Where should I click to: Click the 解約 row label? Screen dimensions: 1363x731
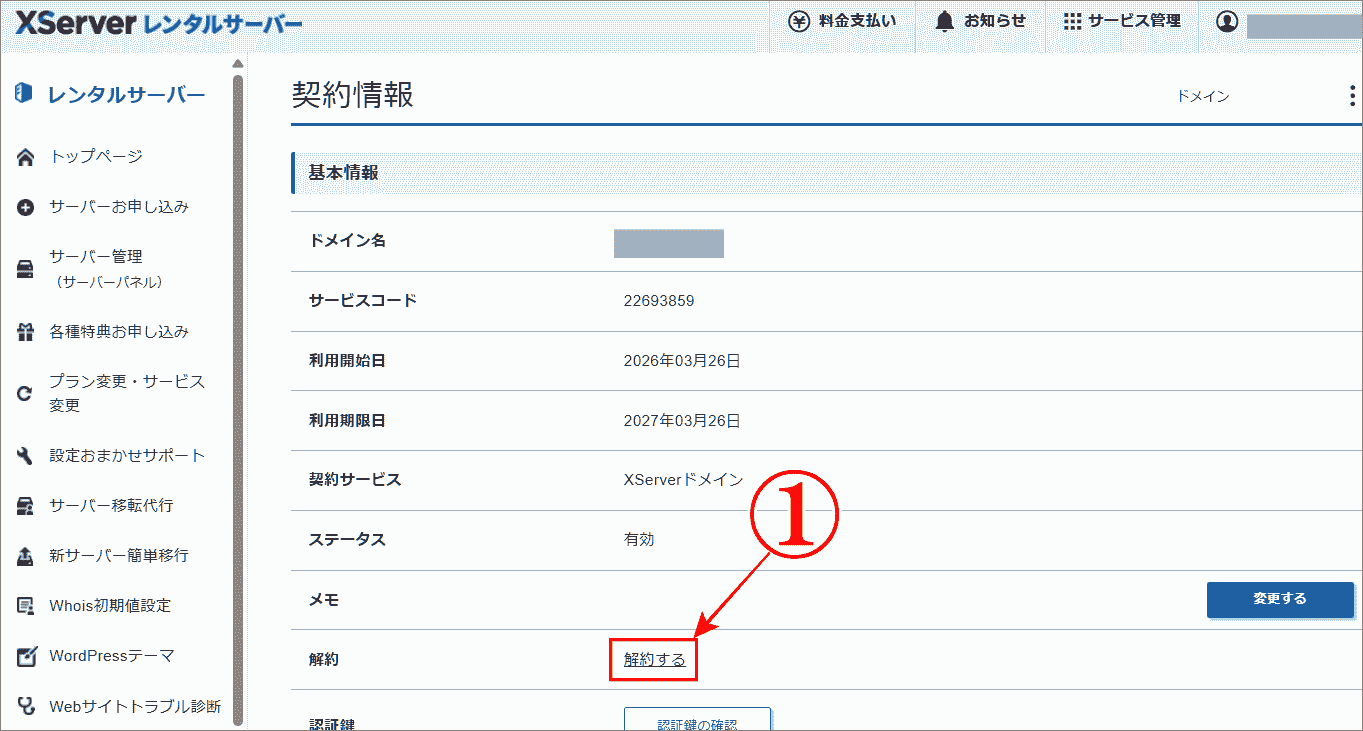click(324, 659)
